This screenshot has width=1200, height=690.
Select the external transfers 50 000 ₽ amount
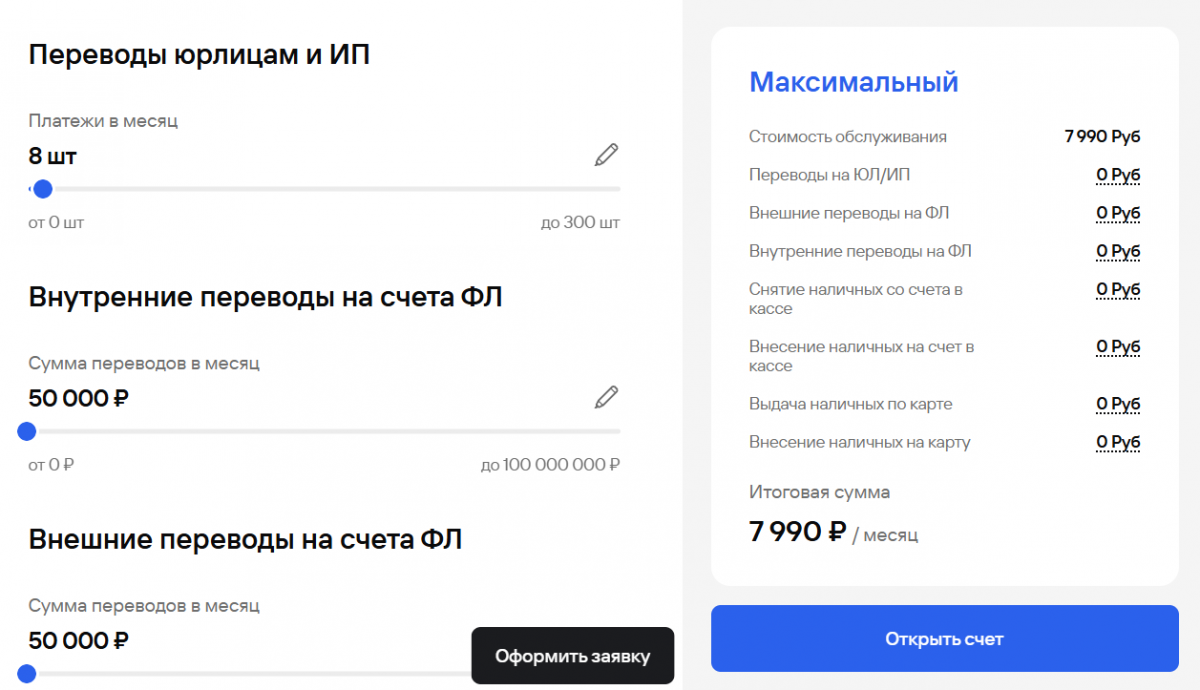[79, 640]
